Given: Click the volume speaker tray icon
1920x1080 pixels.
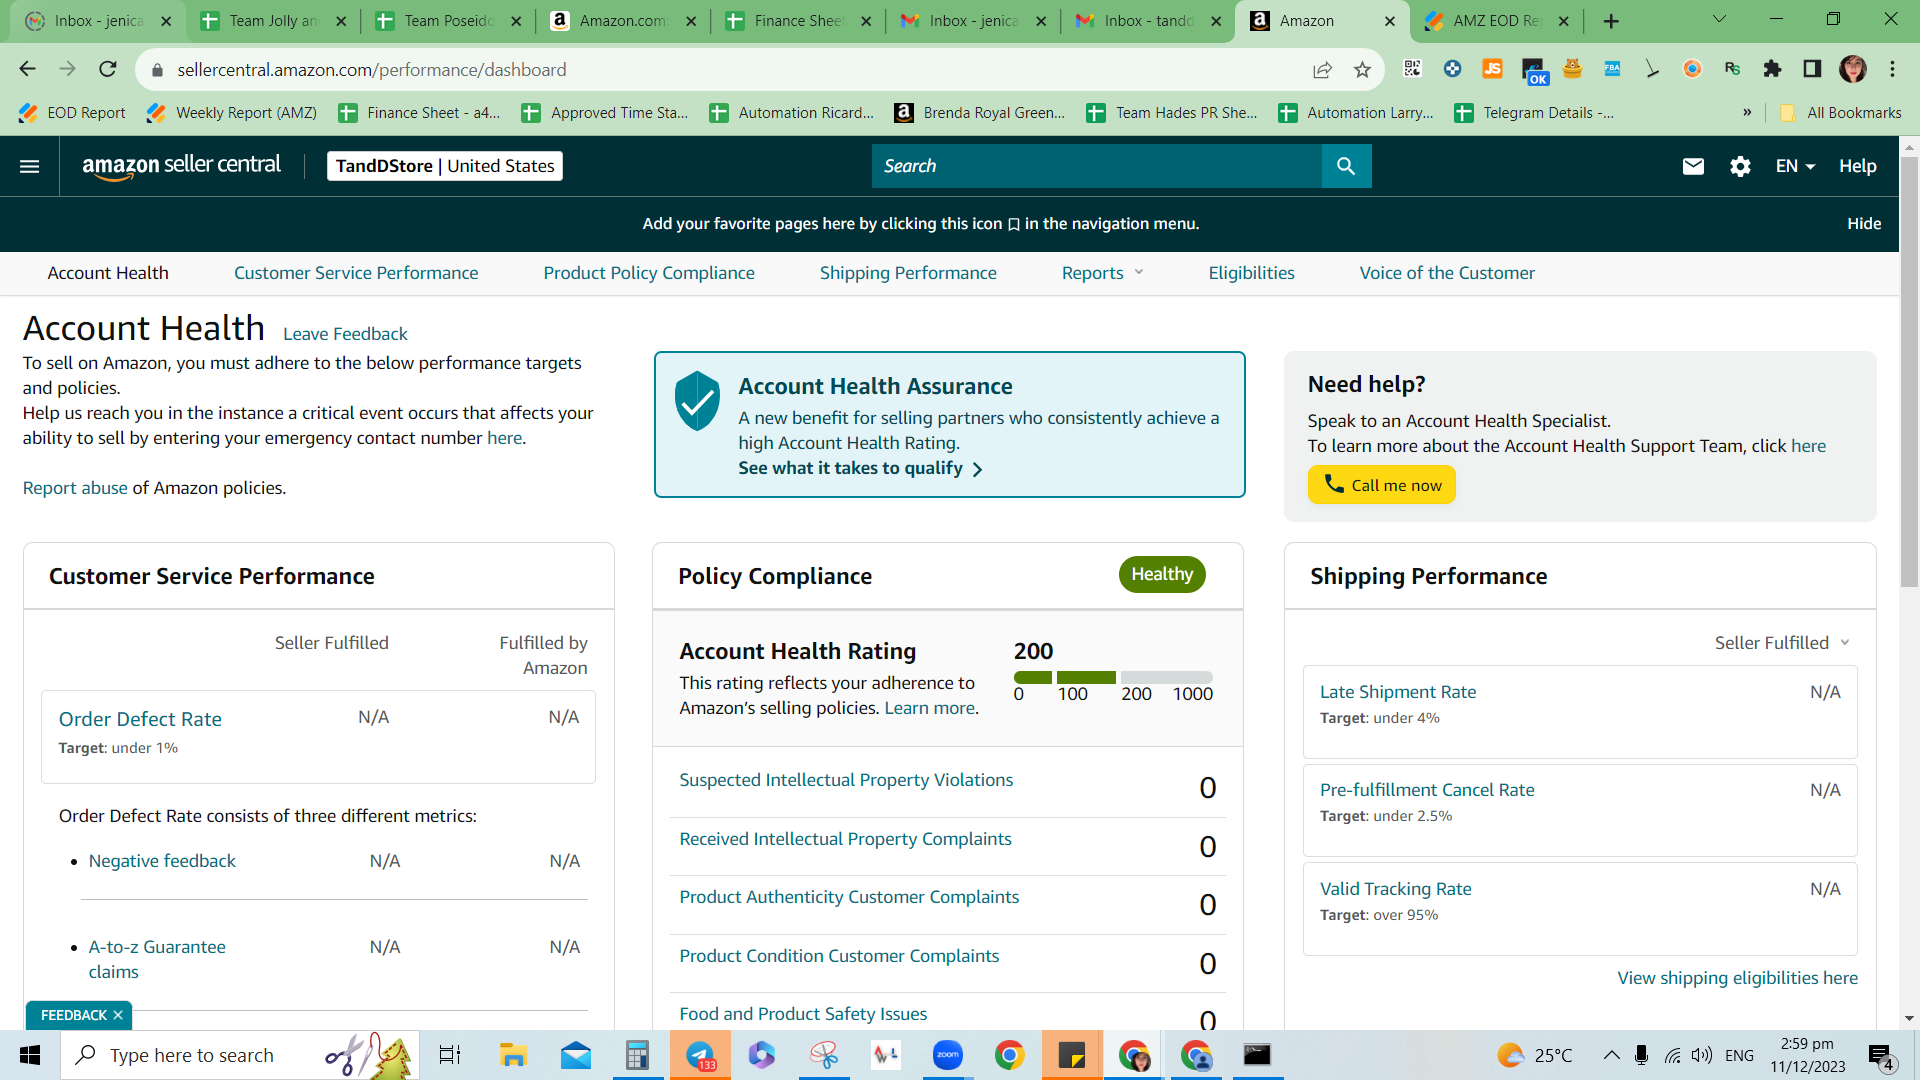Looking at the screenshot, I should tap(1702, 1055).
